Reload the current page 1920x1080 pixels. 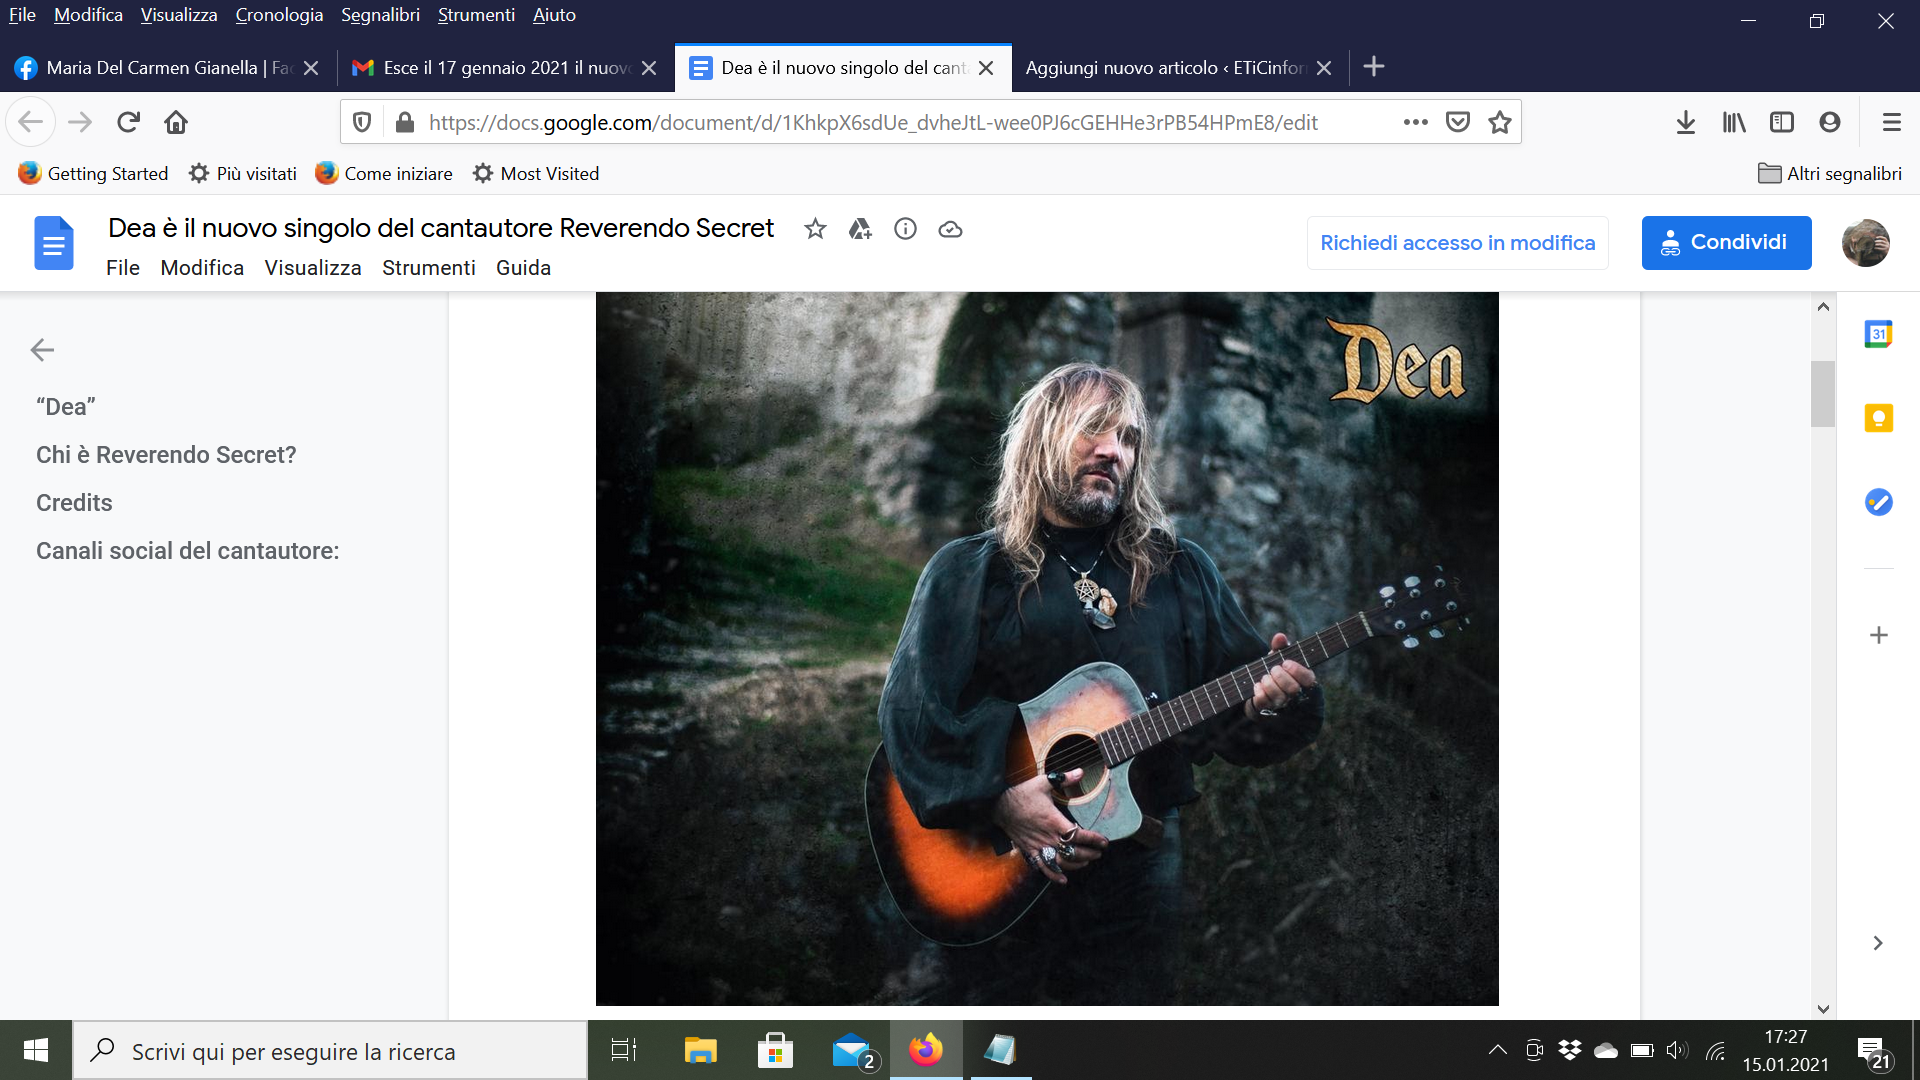pyautogui.click(x=128, y=122)
